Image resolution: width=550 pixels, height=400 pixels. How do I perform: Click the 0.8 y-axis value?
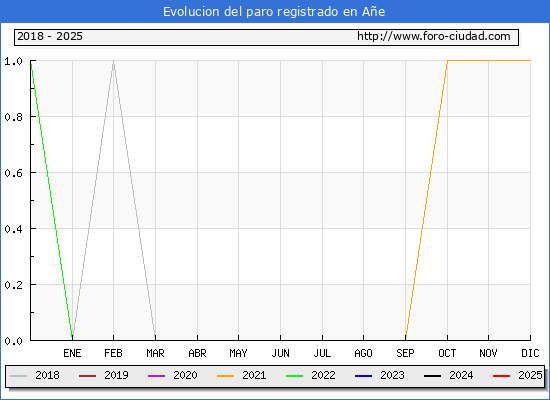point(13,117)
